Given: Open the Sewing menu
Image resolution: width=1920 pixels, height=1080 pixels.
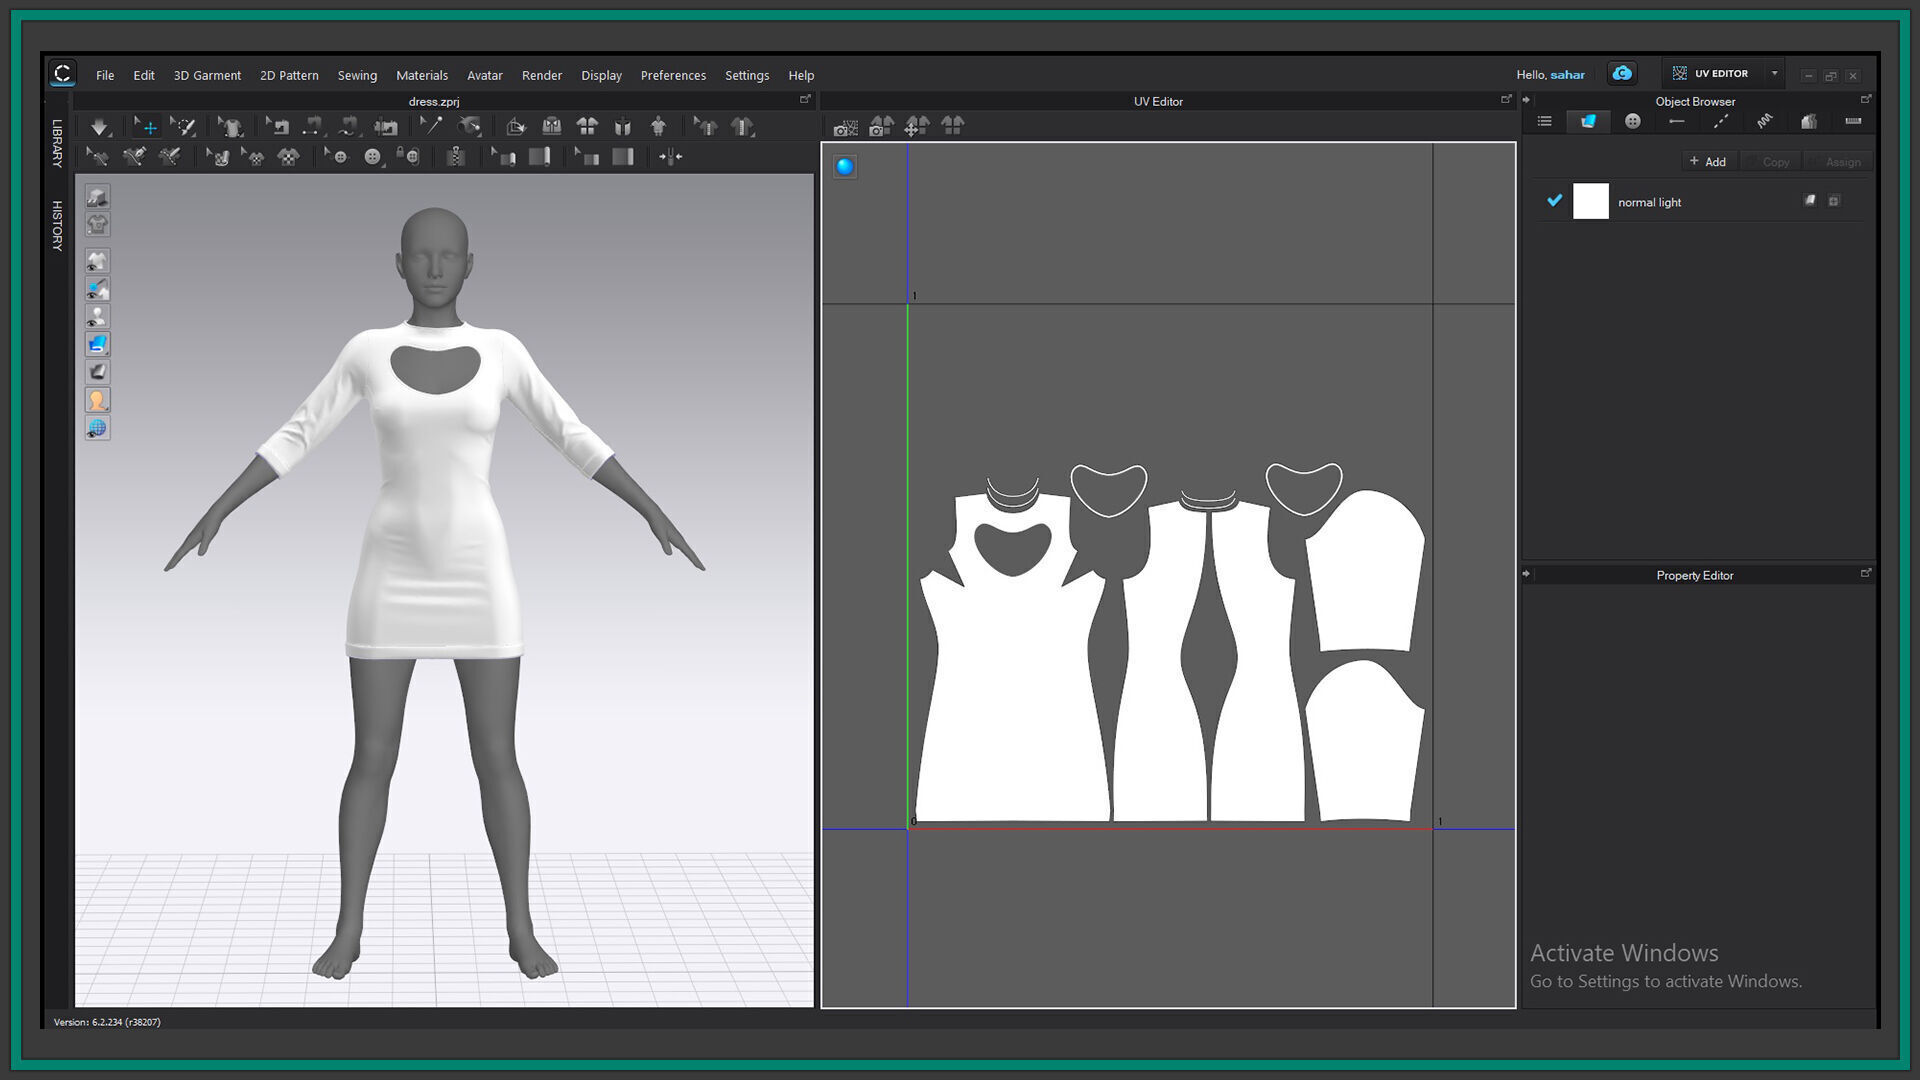Looking at the screenshot, I should click(x=357, y=75).
